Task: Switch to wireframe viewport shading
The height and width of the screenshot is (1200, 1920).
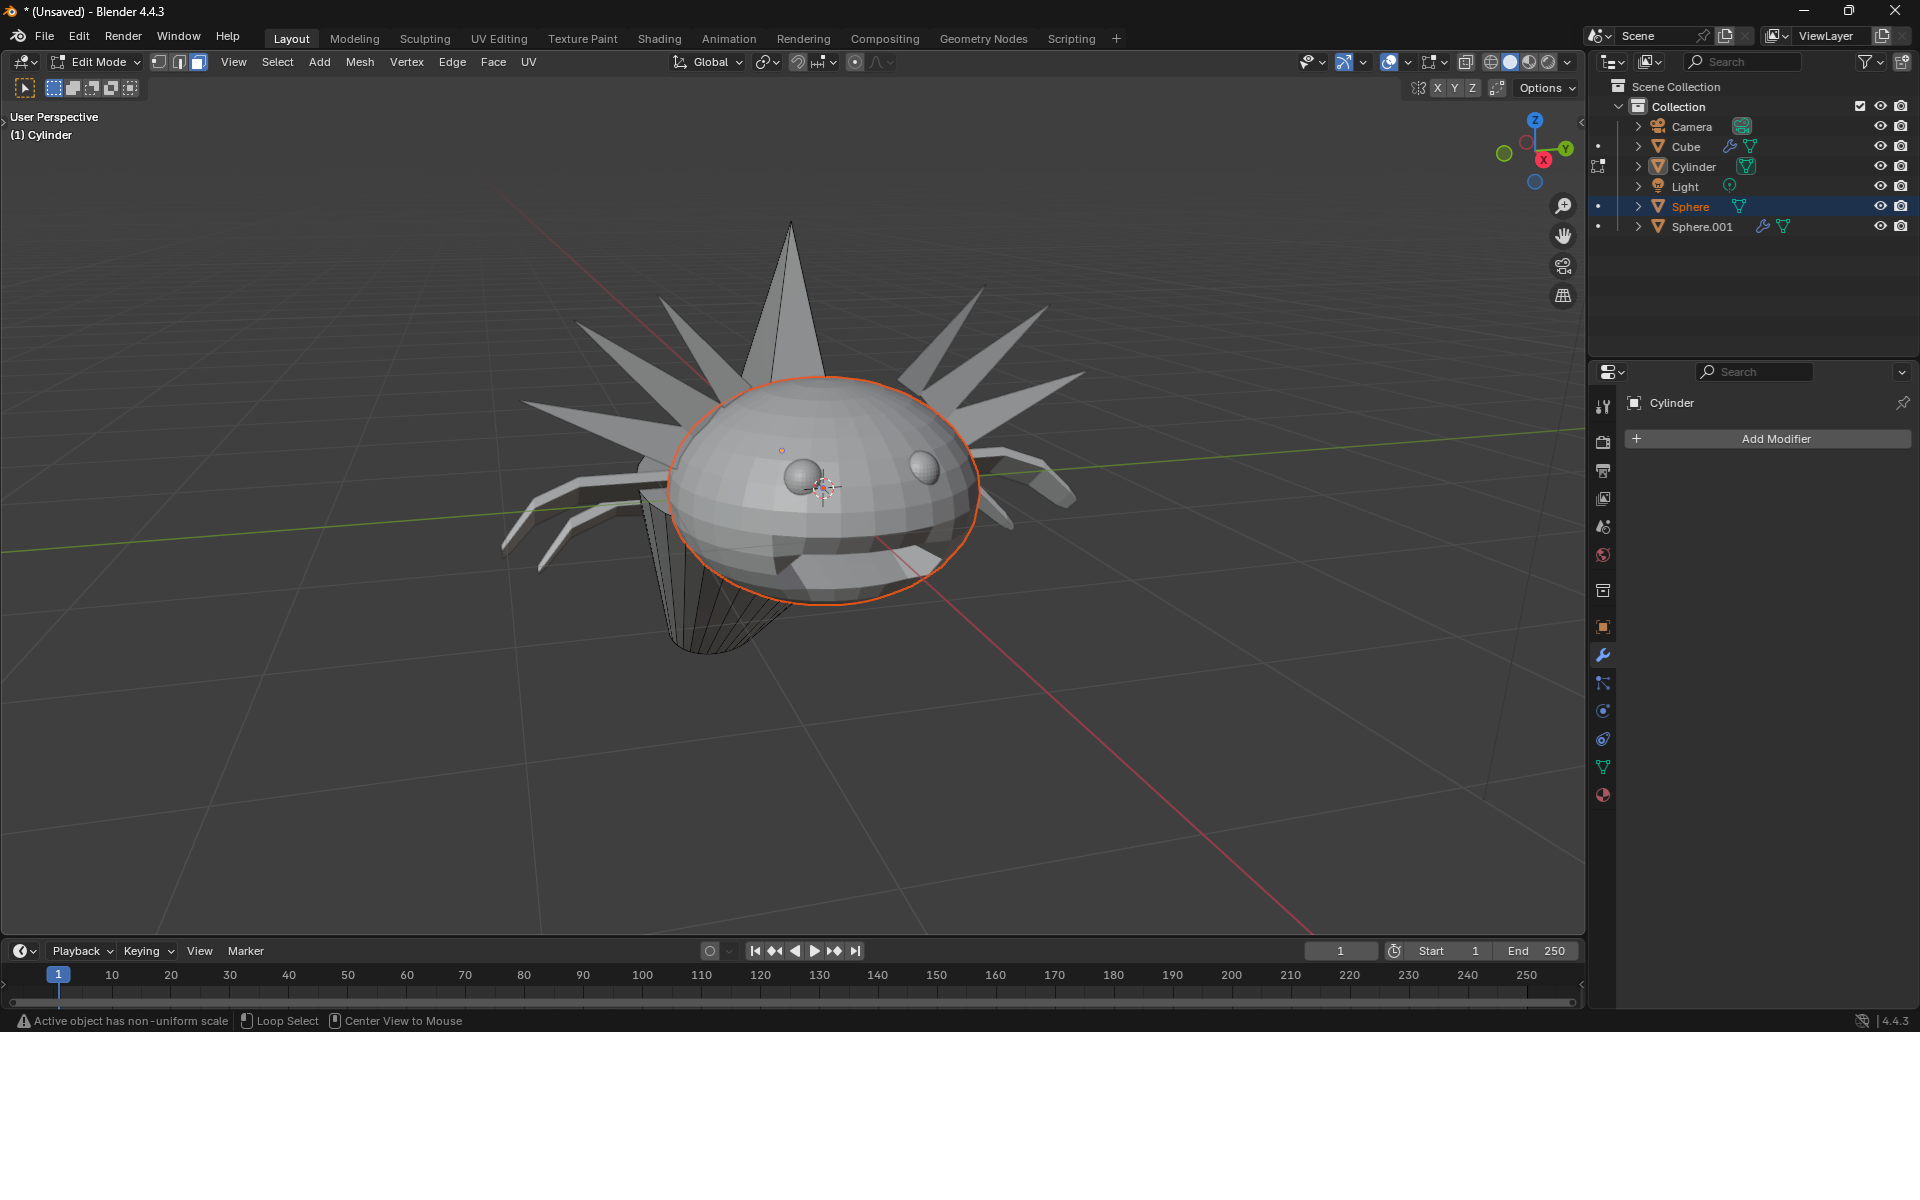Action: (1491, 62)
